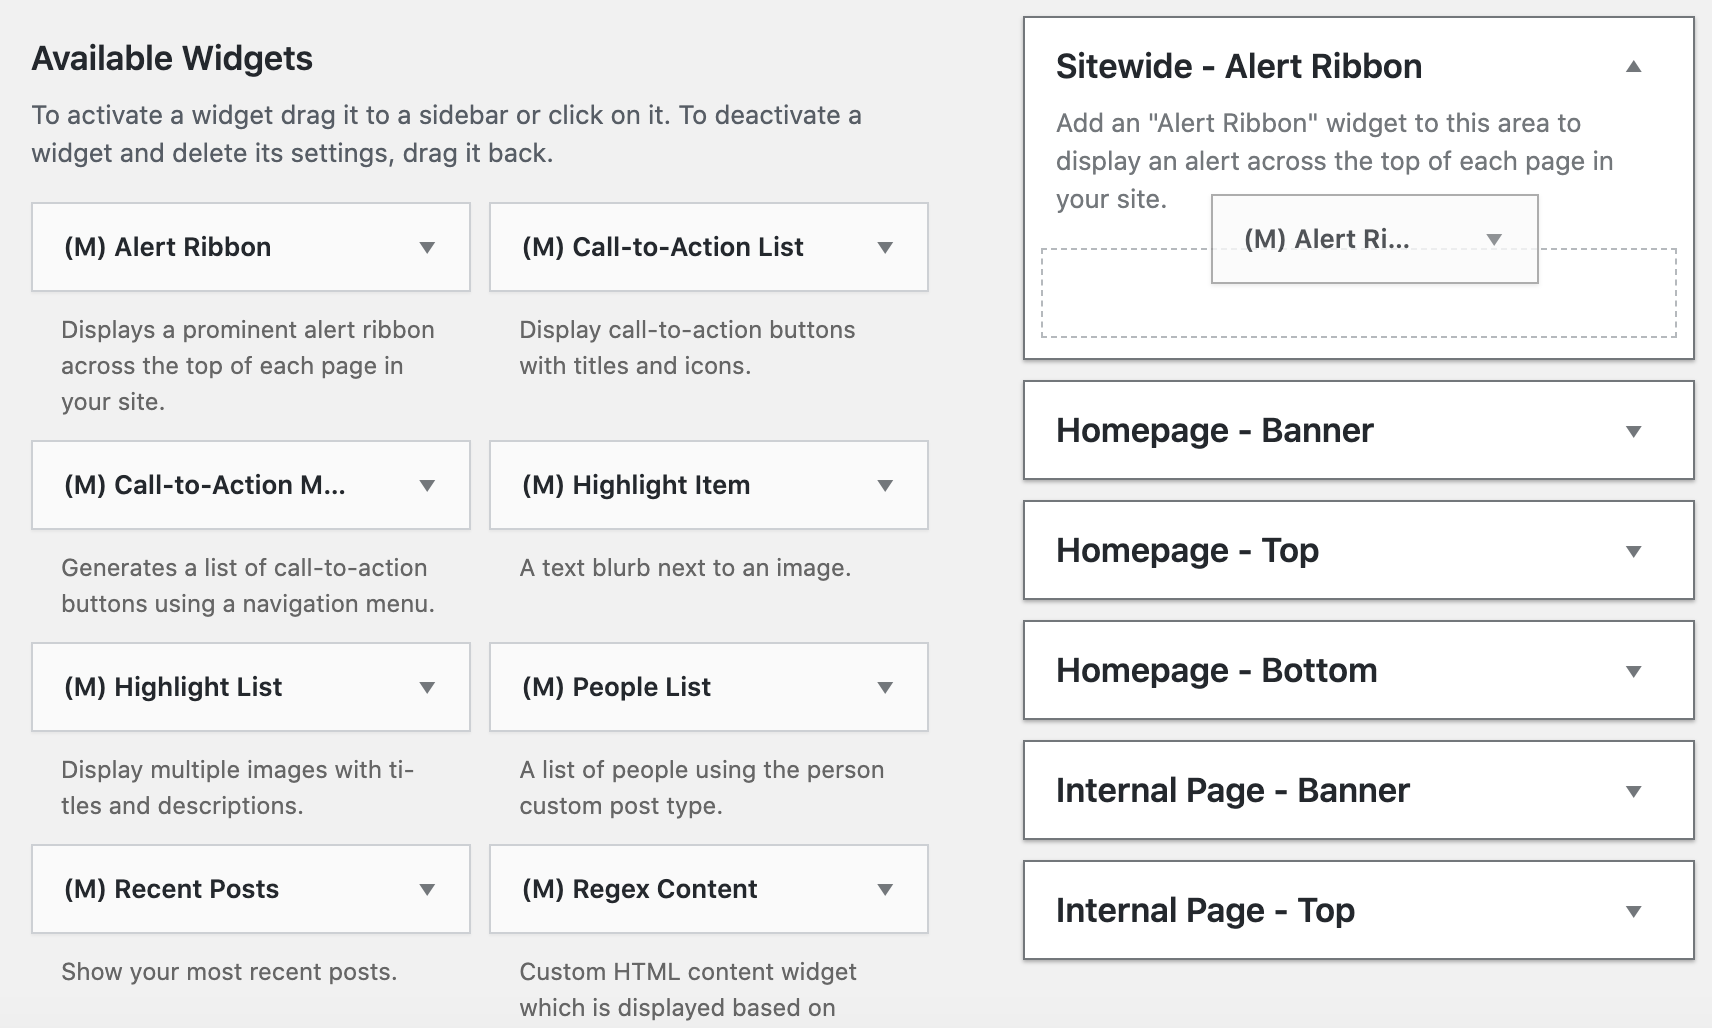Select the Homepage - Banner title bar
Screen dimensions: 1712x1028
1214,429
